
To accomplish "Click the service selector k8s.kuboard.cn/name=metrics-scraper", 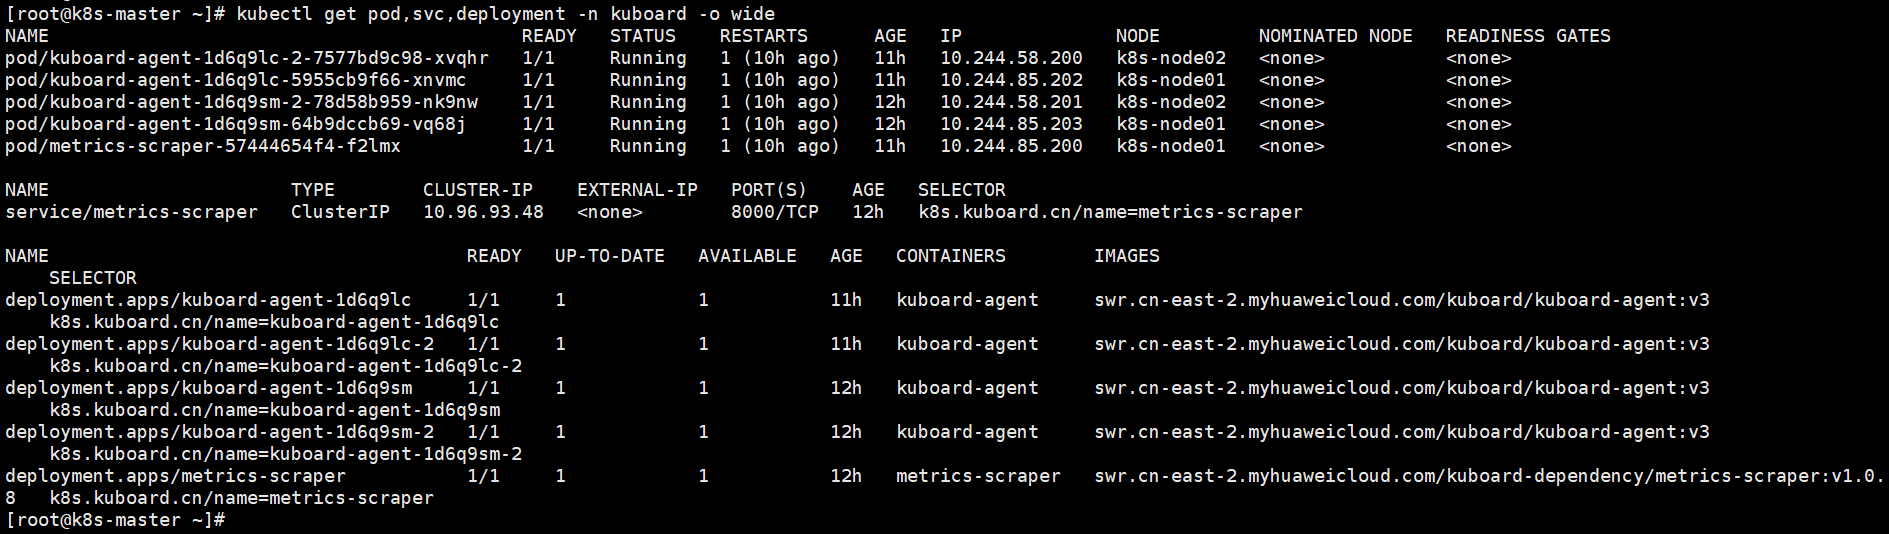I will [1110, 212].
